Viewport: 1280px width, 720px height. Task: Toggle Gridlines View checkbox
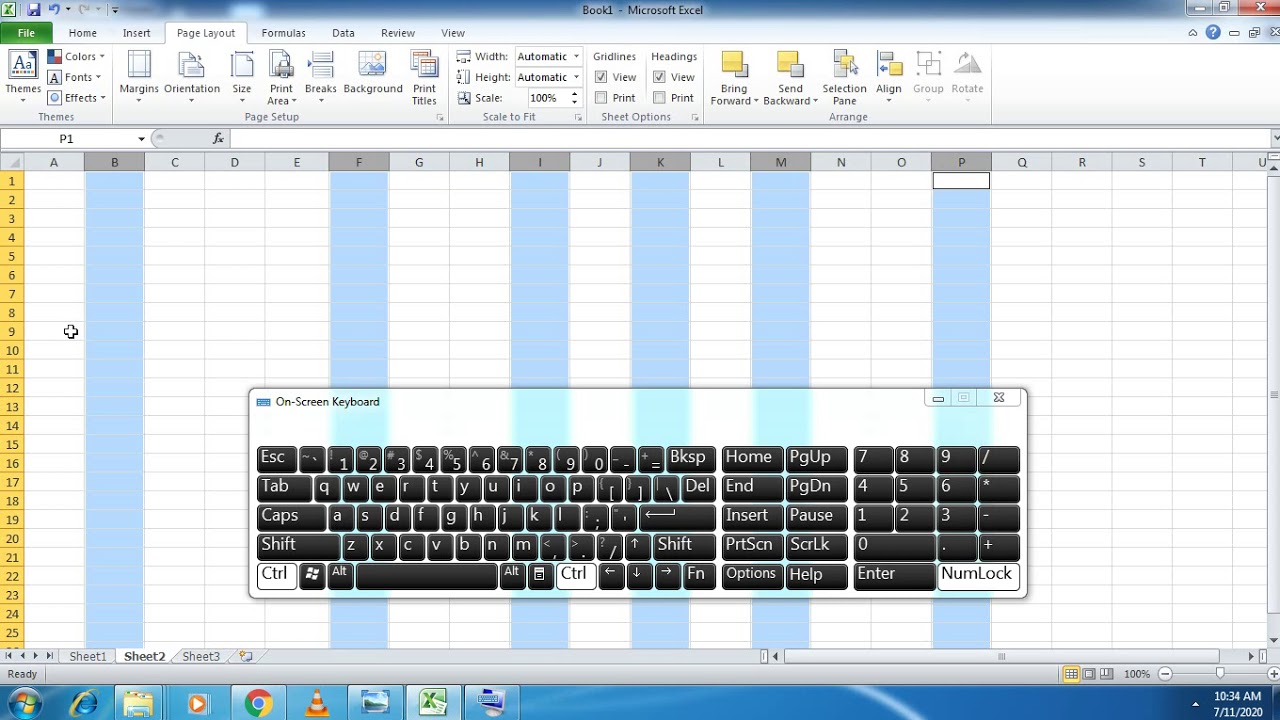tap(601, 77)
